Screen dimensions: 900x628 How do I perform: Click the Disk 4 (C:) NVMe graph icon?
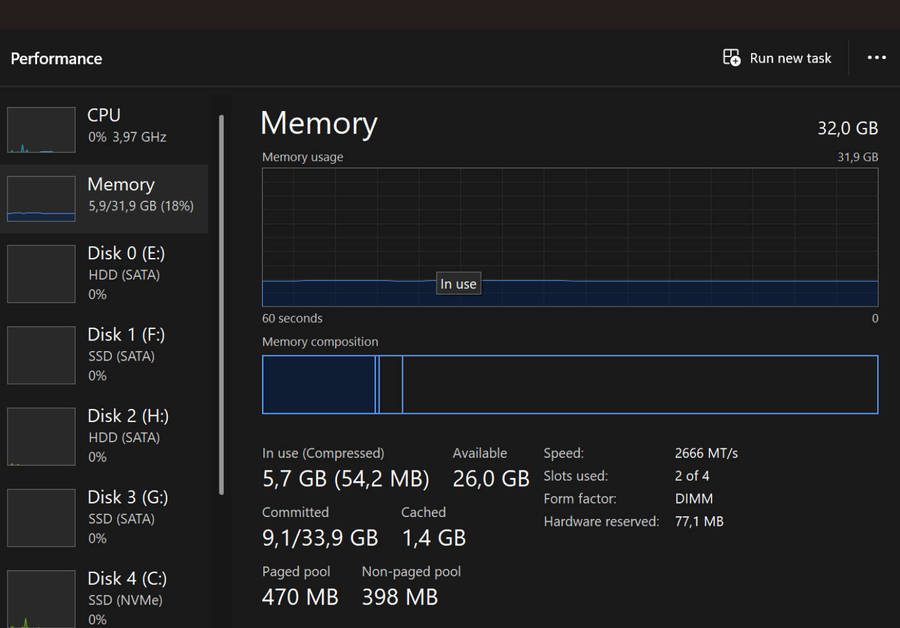[x=40, y=598]
